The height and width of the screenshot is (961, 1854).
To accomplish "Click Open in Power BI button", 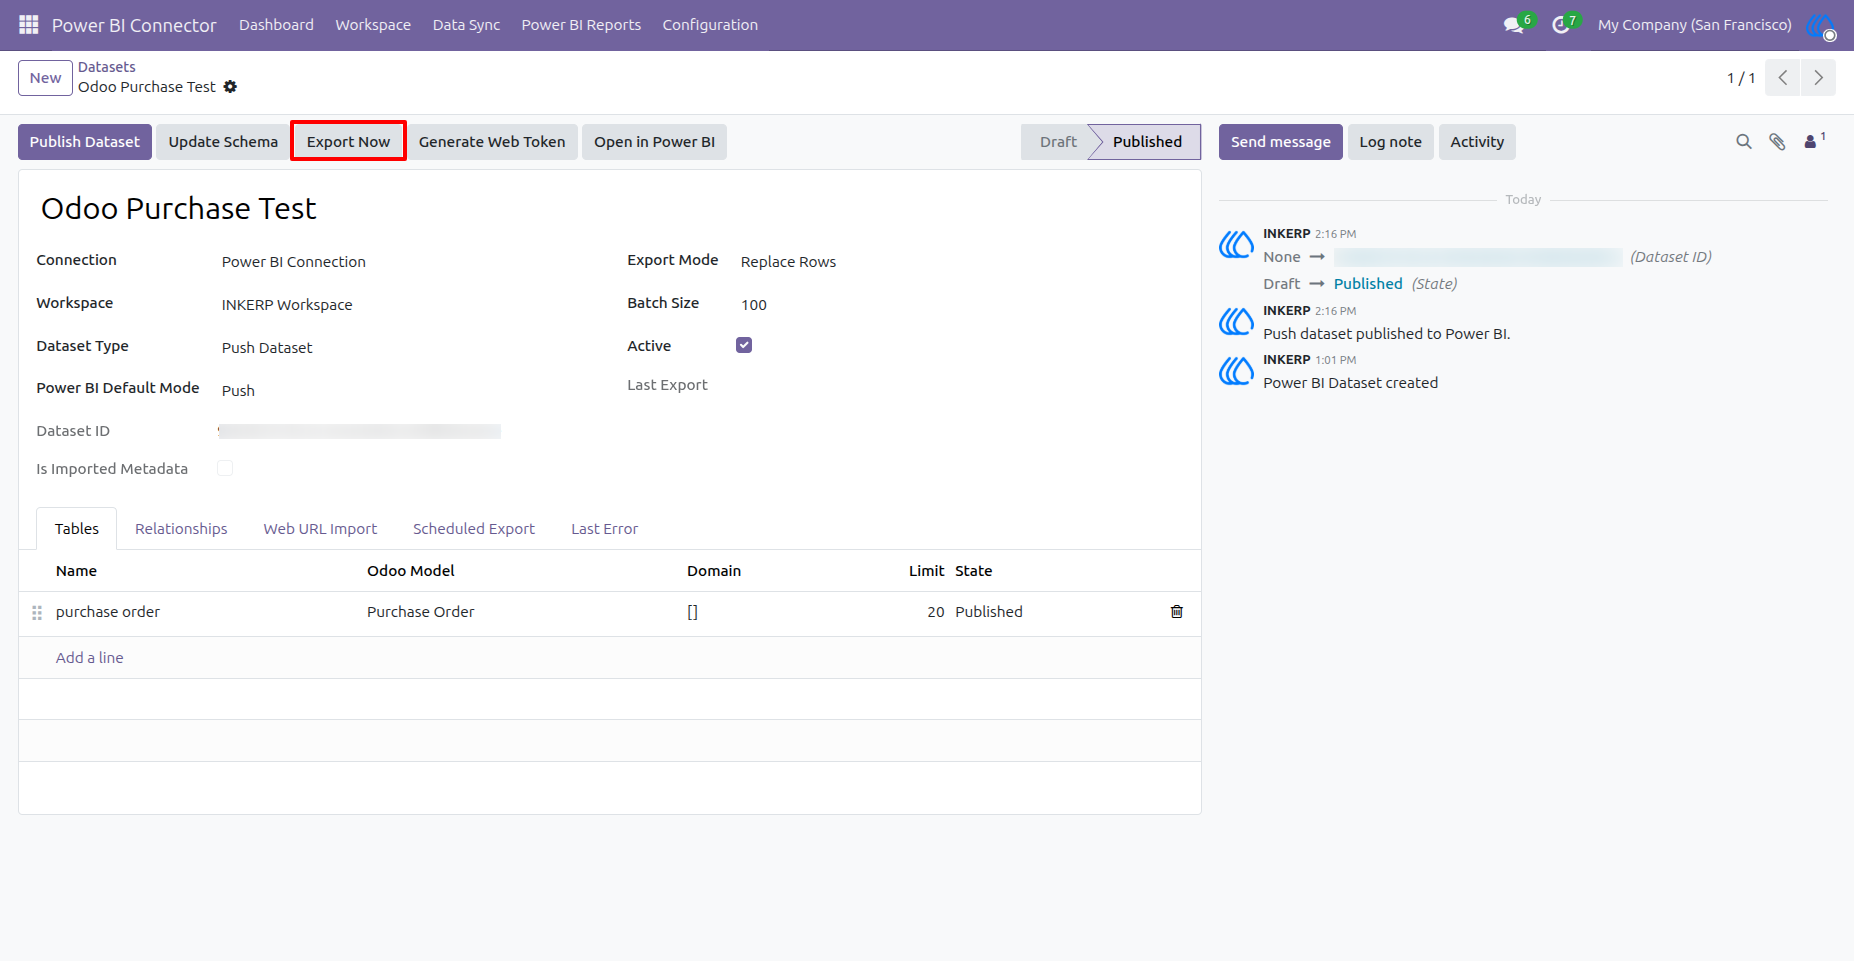I will pyautogui.click(x=654, y=142).
